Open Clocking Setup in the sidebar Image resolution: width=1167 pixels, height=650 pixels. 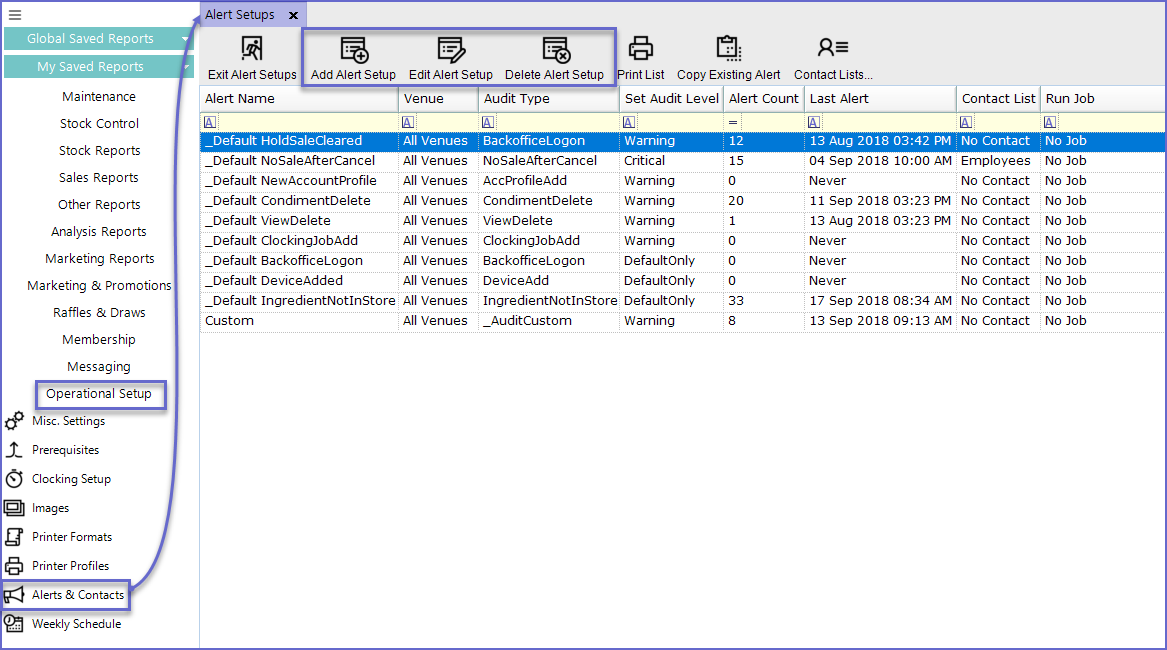click(70, 479)
